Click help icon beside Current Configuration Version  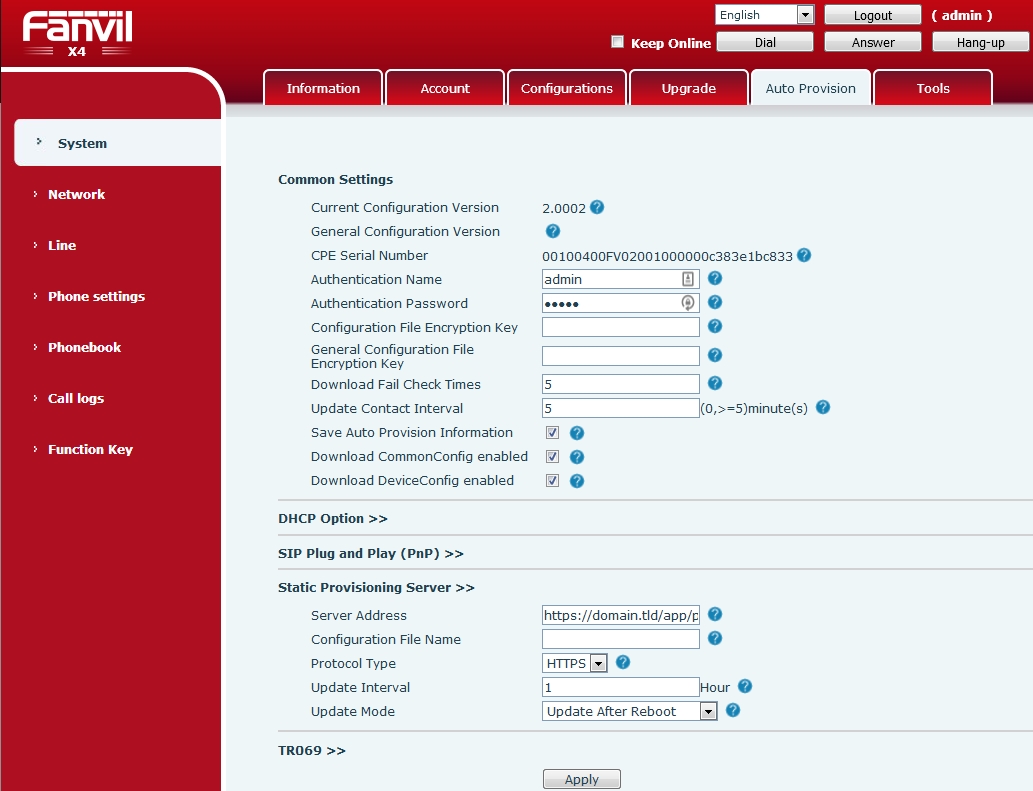(x=597, y=208)
